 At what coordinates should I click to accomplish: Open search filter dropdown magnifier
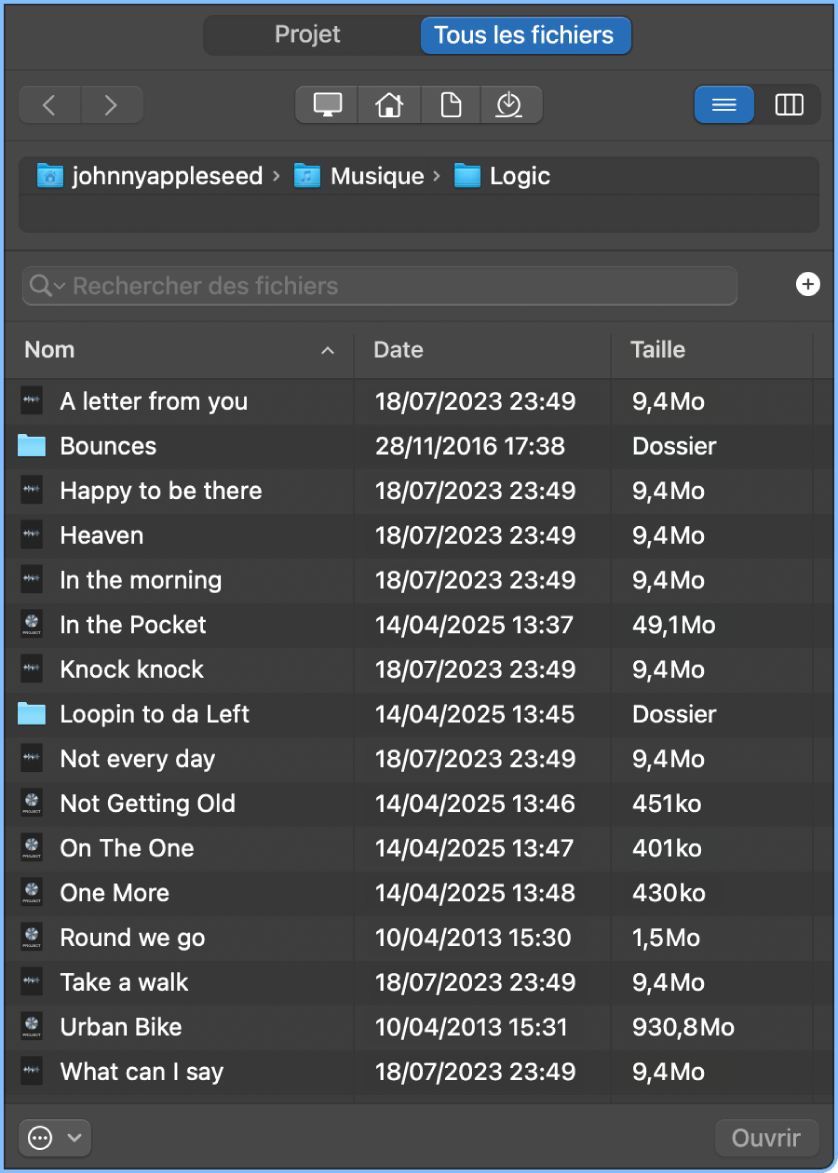tap(46, 286)
